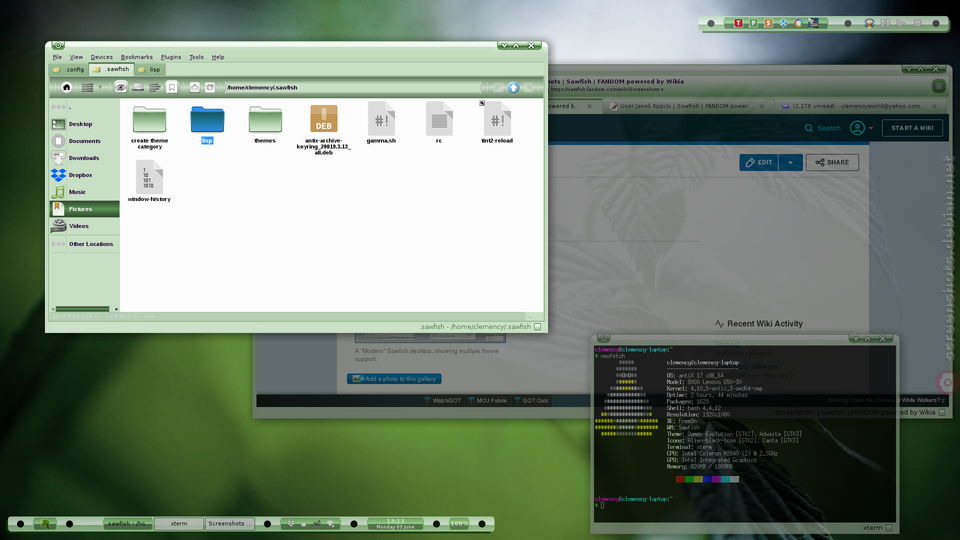Viewport: 960px width, 540px height.
Task: Open the GOT Quiz link
Action: tap(531, 400)
